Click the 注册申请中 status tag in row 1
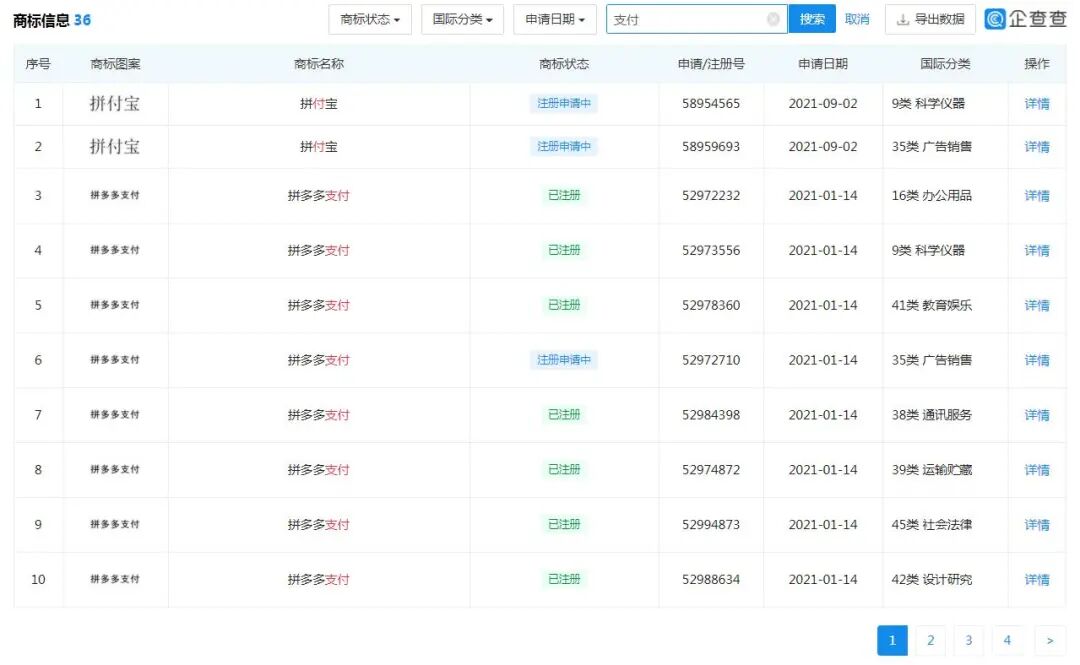The width and height of the screenshot is (1080, 665). click(565, 103)
